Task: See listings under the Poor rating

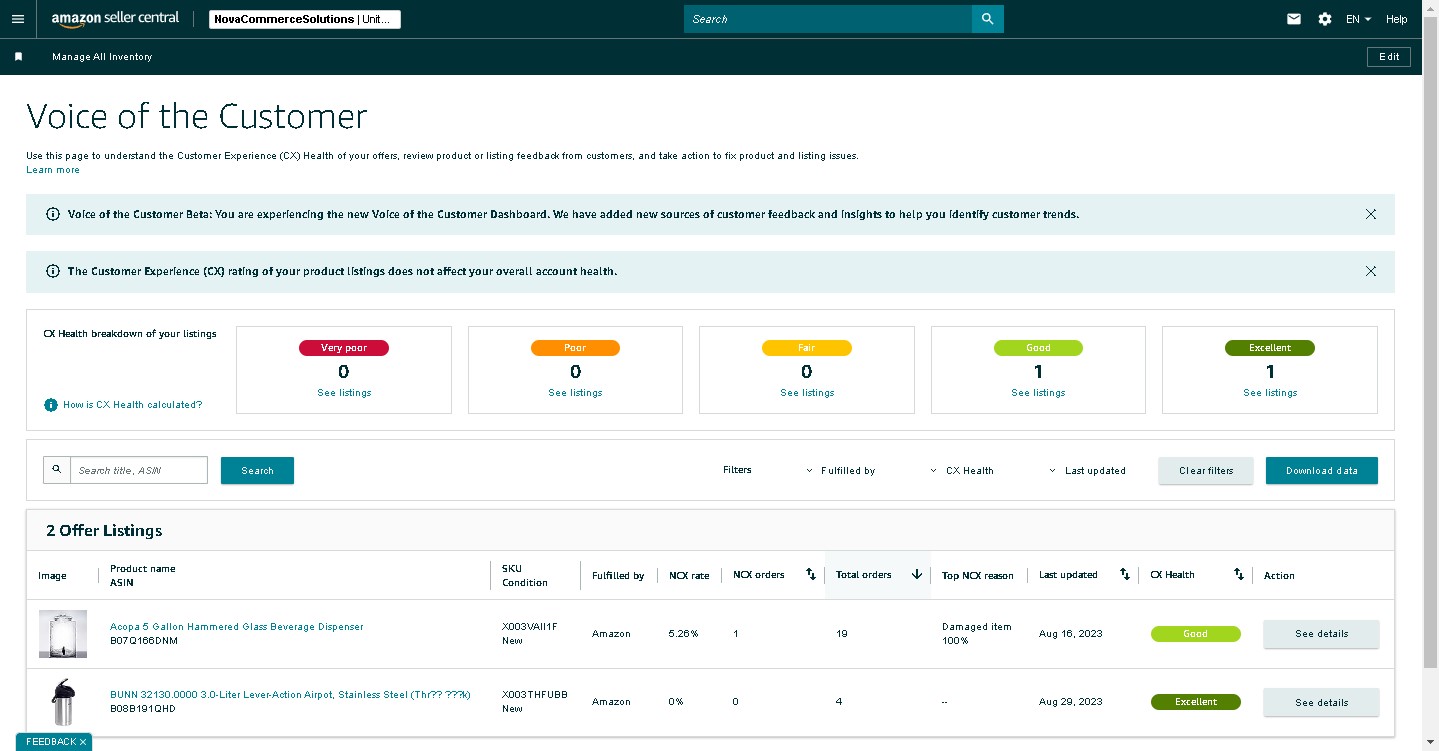Action: point(575,393)
